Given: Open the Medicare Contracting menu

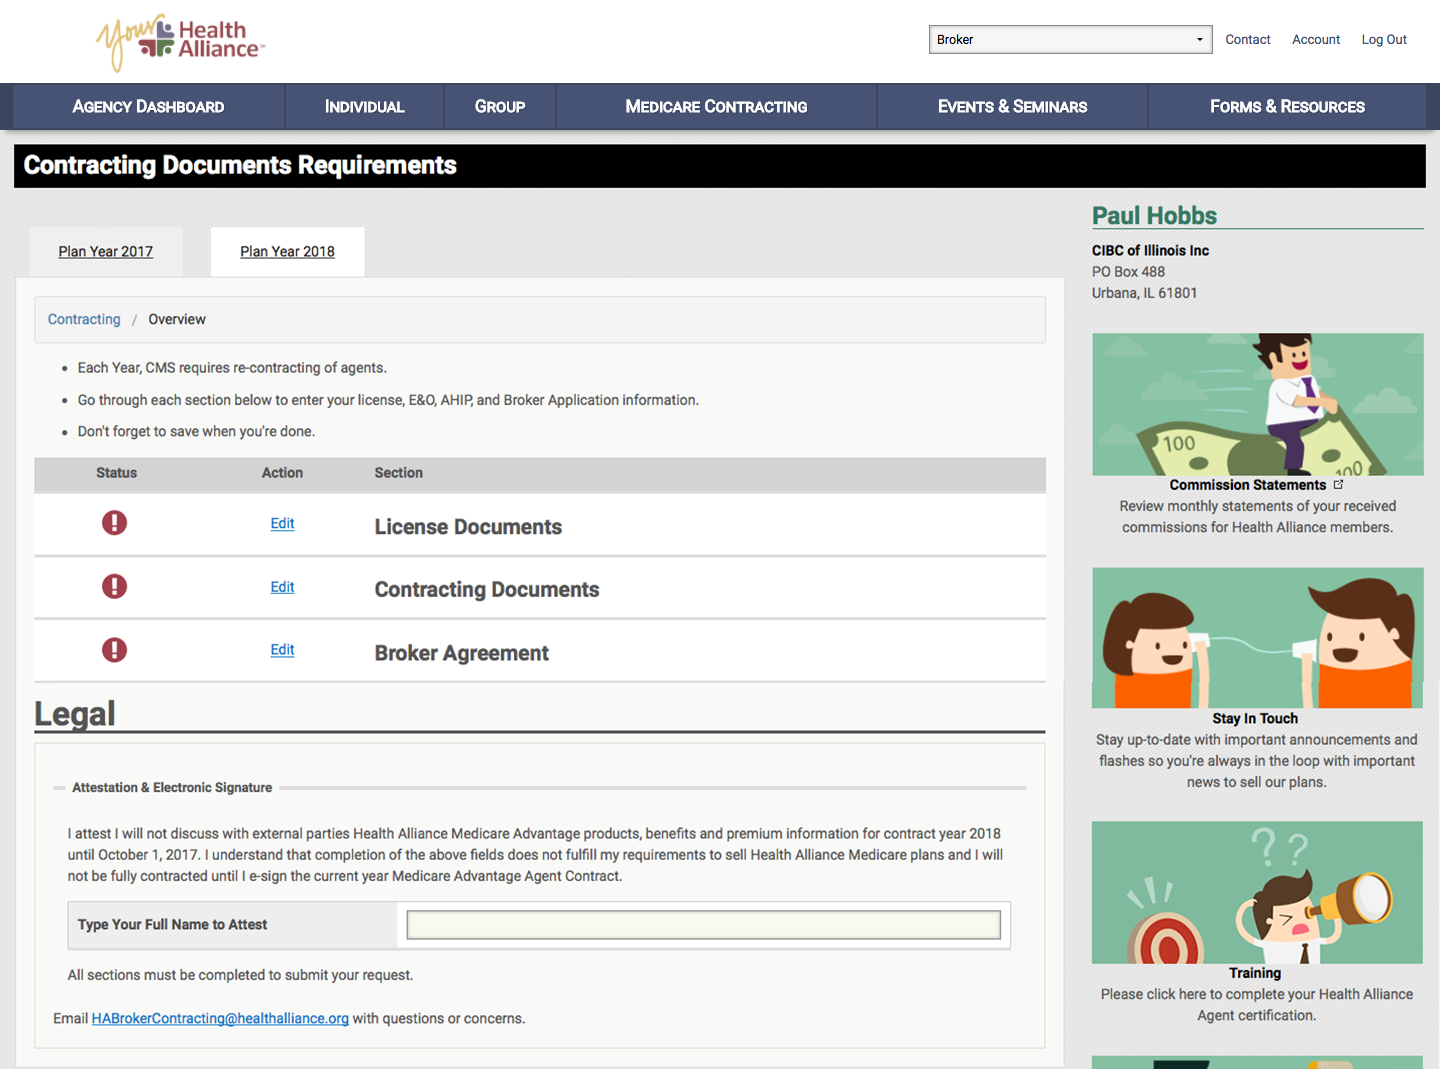Looking at the screenshot, I should (x=716, y=106).
